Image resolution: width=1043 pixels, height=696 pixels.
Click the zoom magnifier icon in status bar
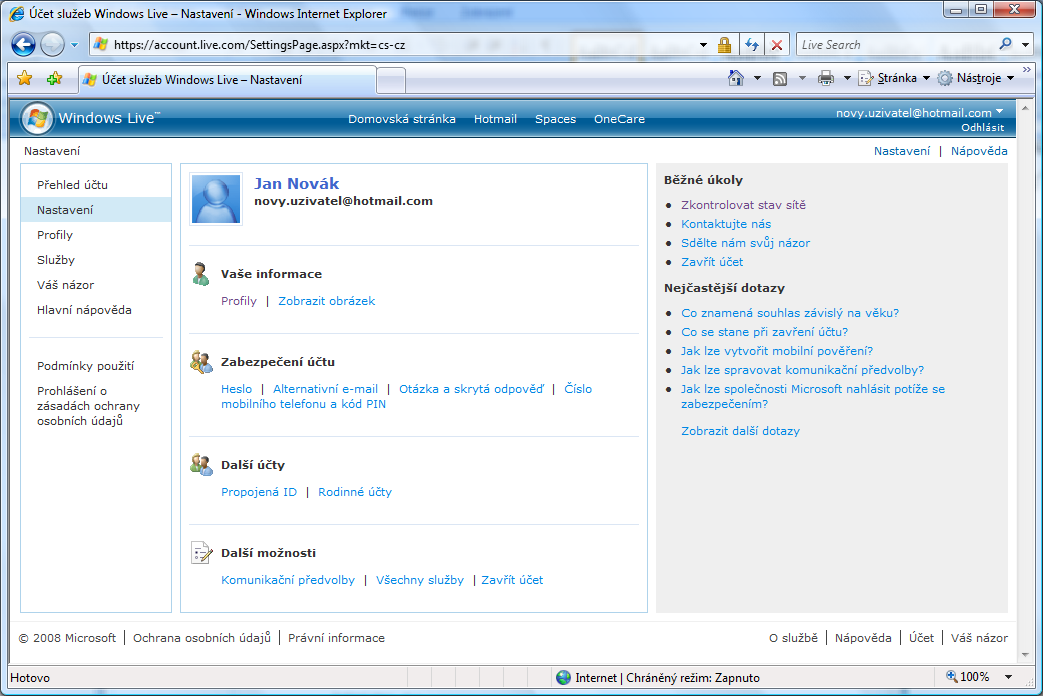[952, 677]
